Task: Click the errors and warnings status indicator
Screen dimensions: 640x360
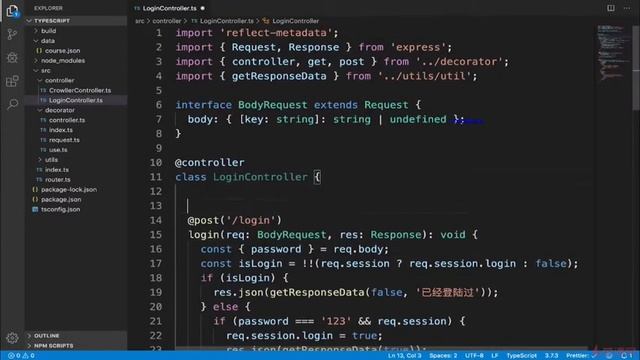Action: 21,356
